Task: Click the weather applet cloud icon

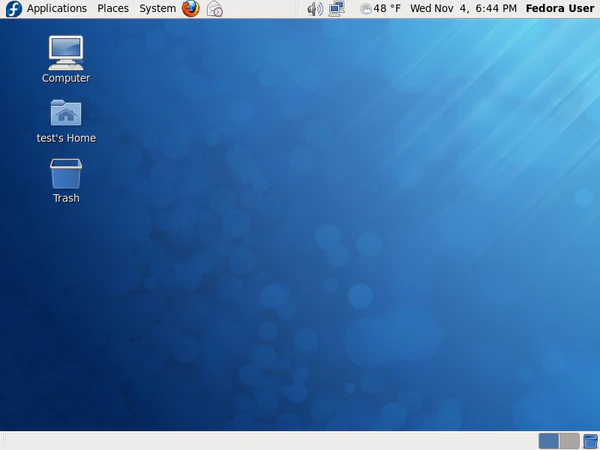Action: [x=365, y=9]
